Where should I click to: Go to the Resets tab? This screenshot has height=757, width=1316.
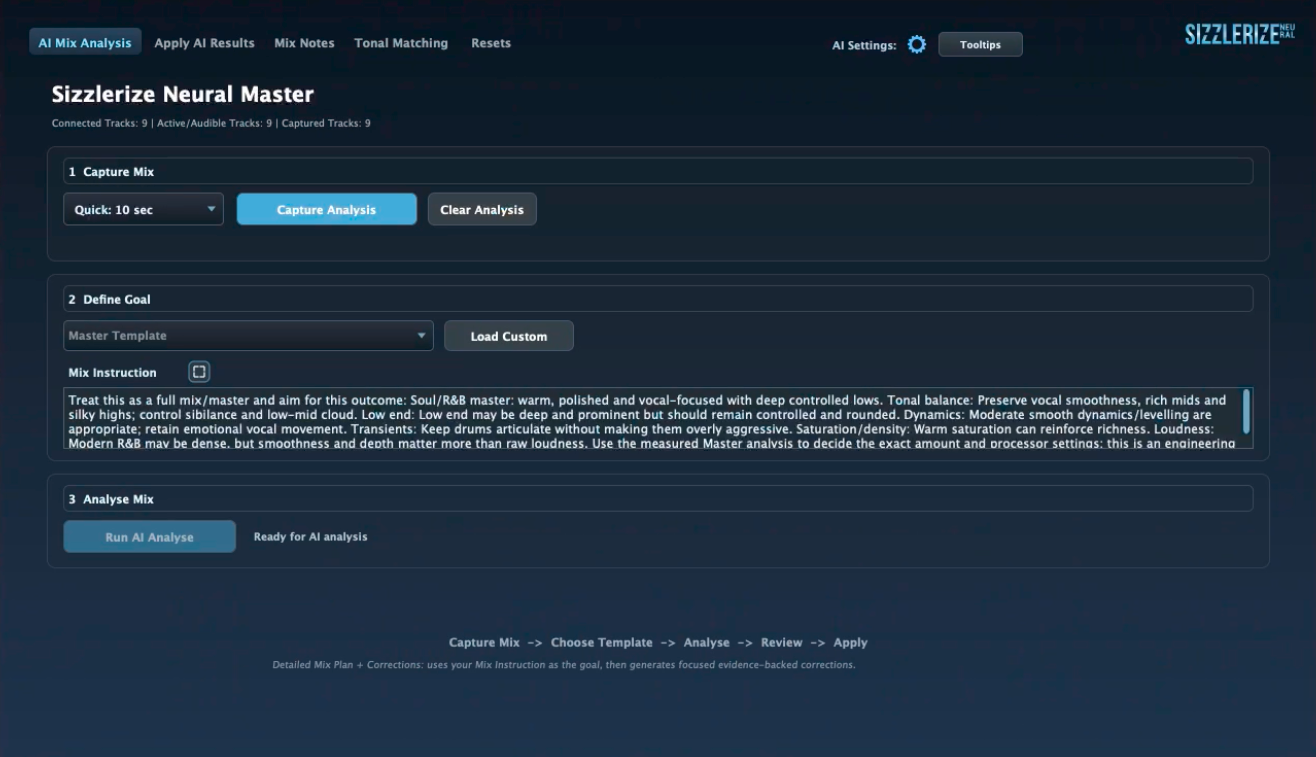tap(491, 43)
